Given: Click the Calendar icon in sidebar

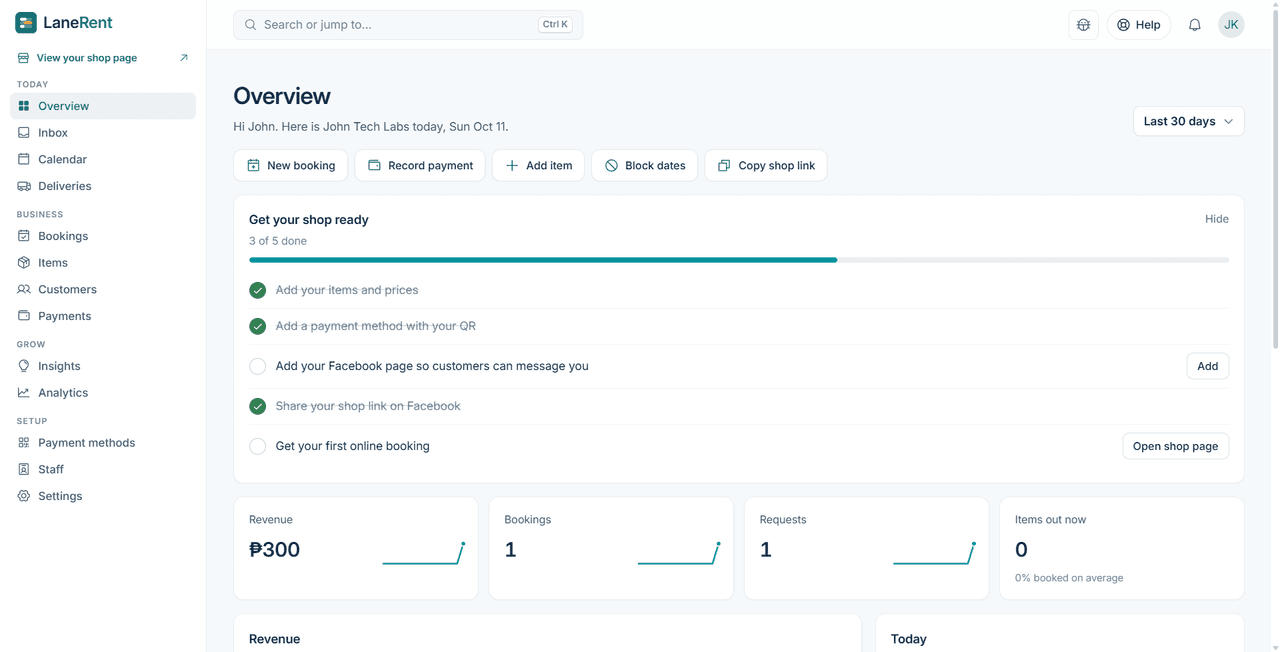Looking at the screenshot, I should point(24,159).
